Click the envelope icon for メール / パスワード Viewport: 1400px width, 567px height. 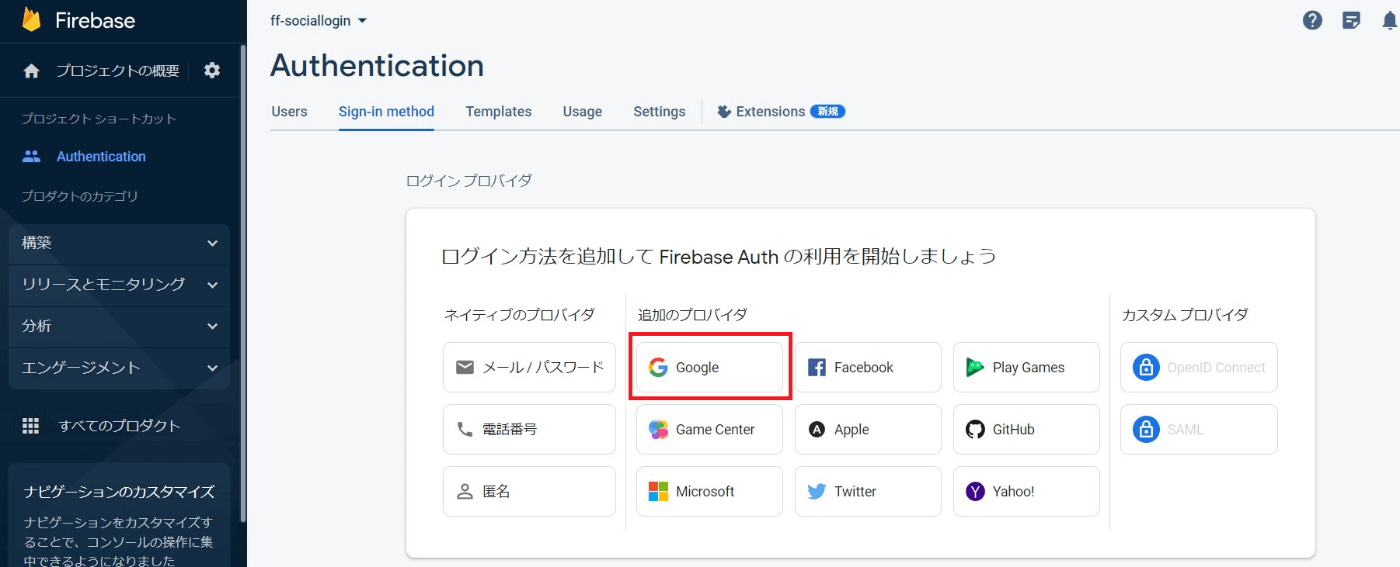pos(465,367)
